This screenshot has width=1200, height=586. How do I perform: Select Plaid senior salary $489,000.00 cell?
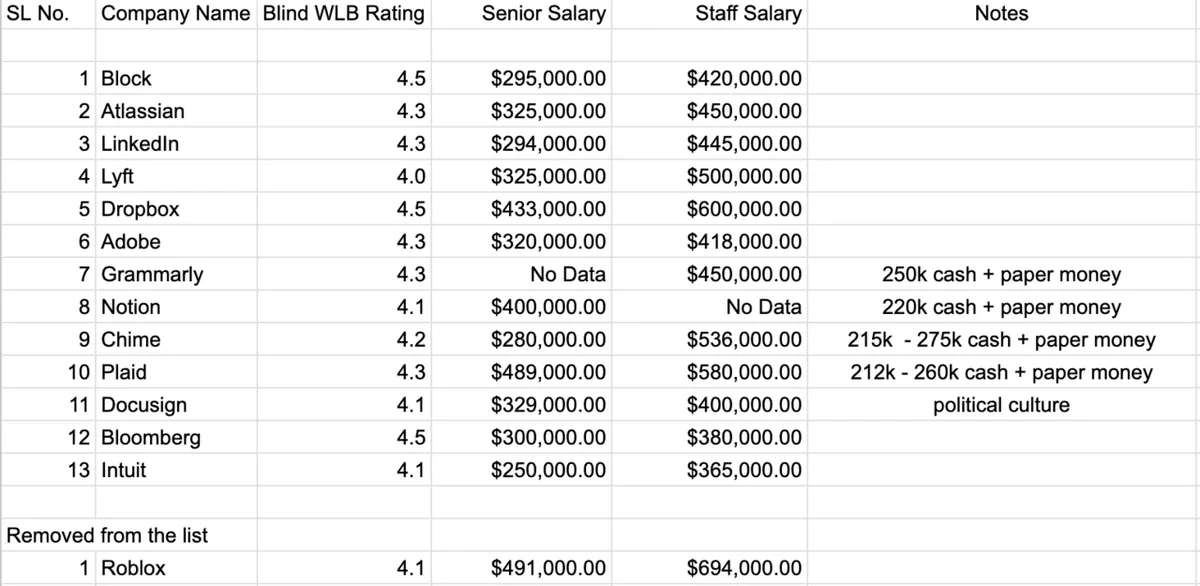coord(547,373)
